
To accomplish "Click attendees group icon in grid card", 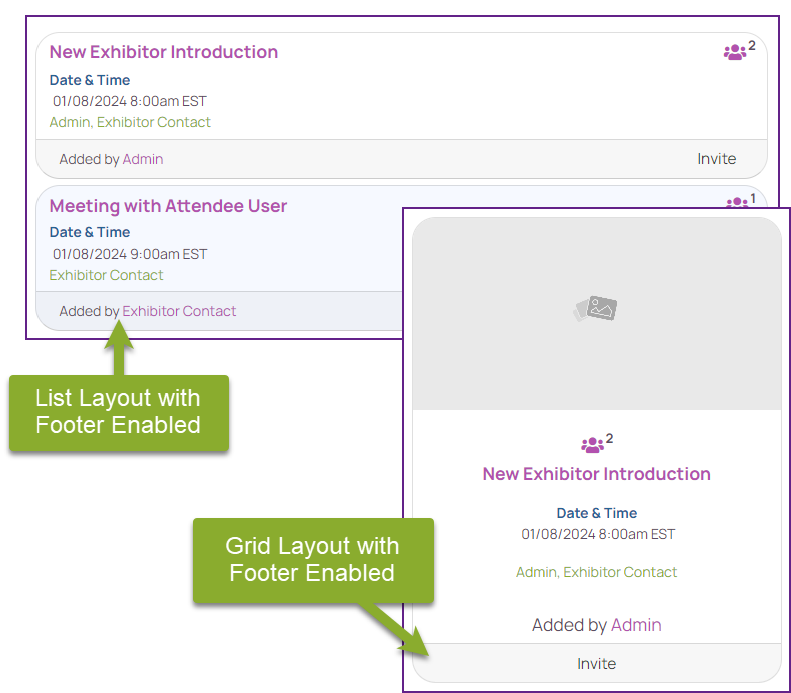I will pos(592,445).
